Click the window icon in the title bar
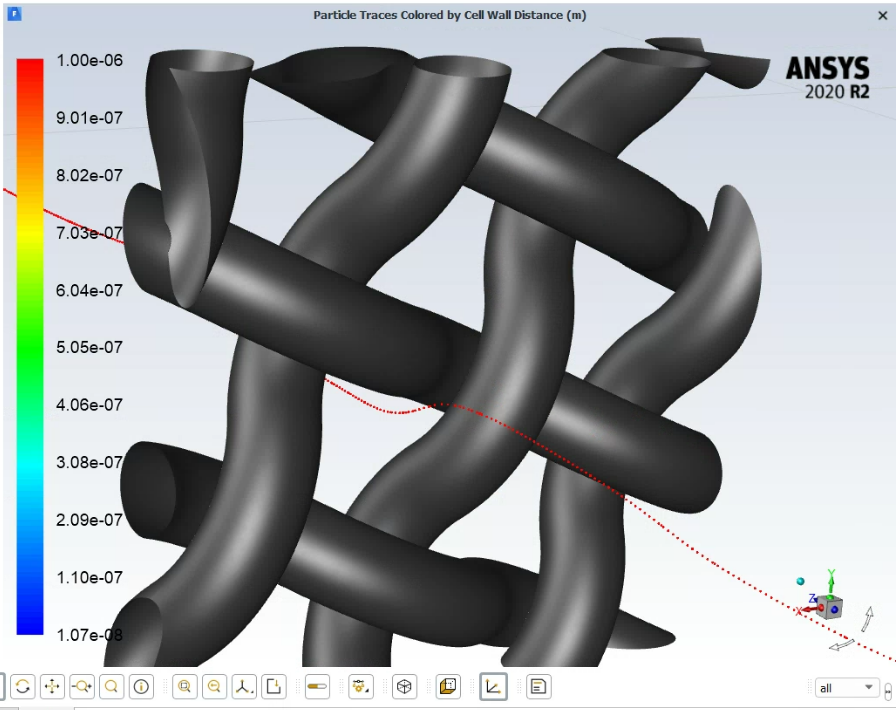Viewport: 896px width, 710px height. pos(14,14)
